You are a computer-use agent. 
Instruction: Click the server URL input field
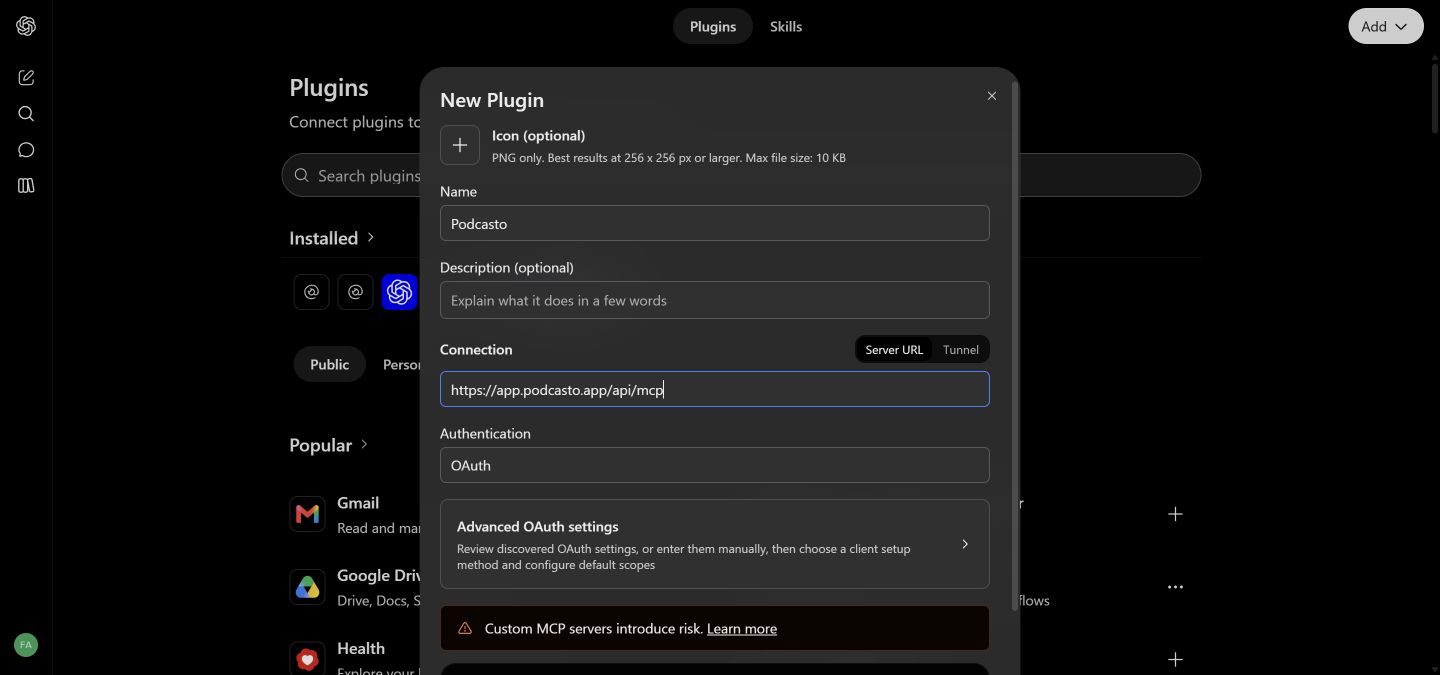coord(715,389)
